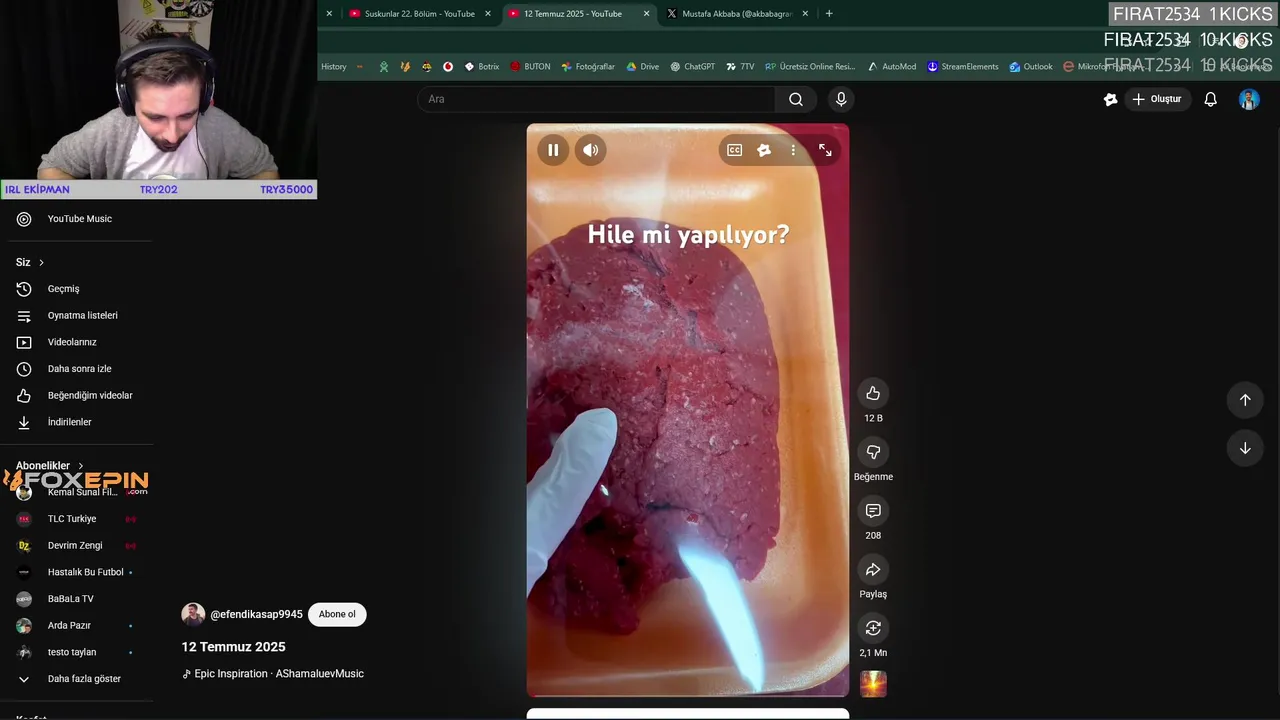The image size is (1280, 720).
Task: Open the account avatar menu
Action: click(1249, 99)
